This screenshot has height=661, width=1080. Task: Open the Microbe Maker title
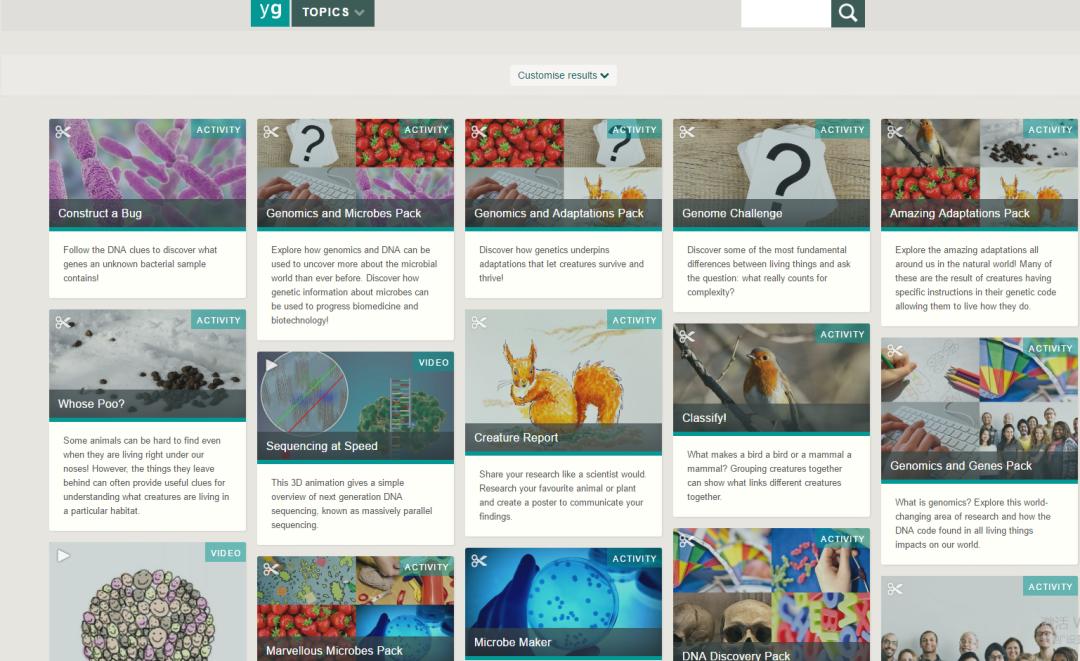(512, 642)
